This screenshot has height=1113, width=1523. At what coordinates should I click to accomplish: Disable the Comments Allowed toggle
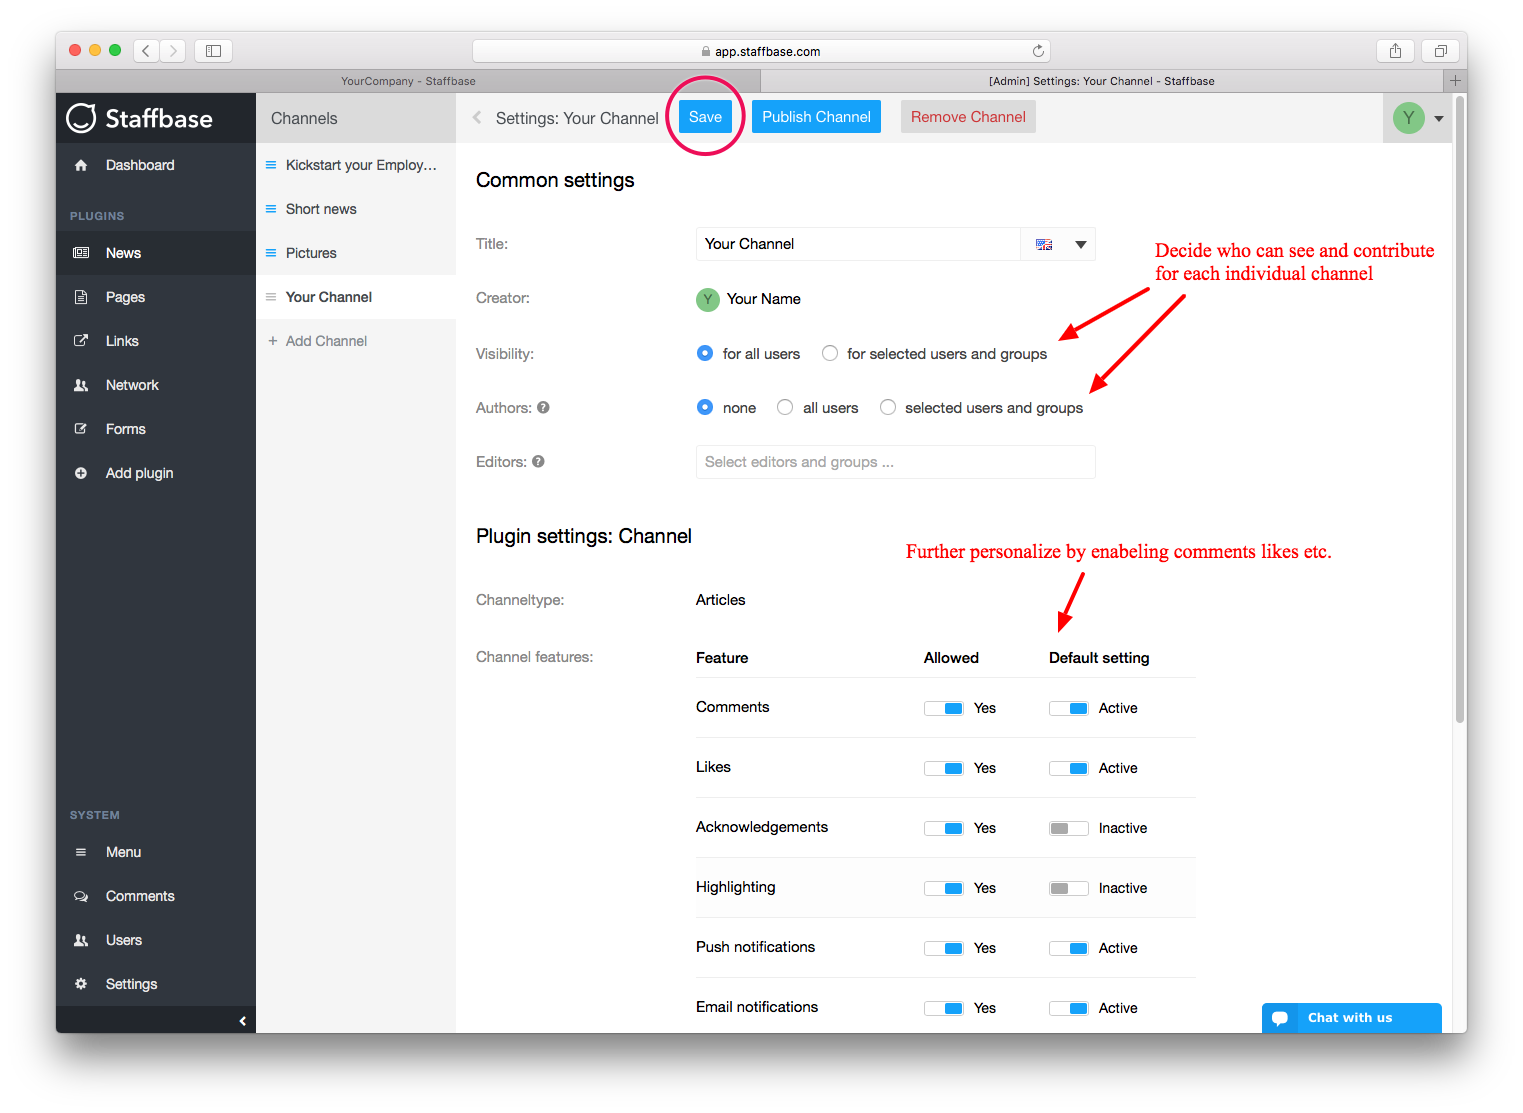coord(943,707)
